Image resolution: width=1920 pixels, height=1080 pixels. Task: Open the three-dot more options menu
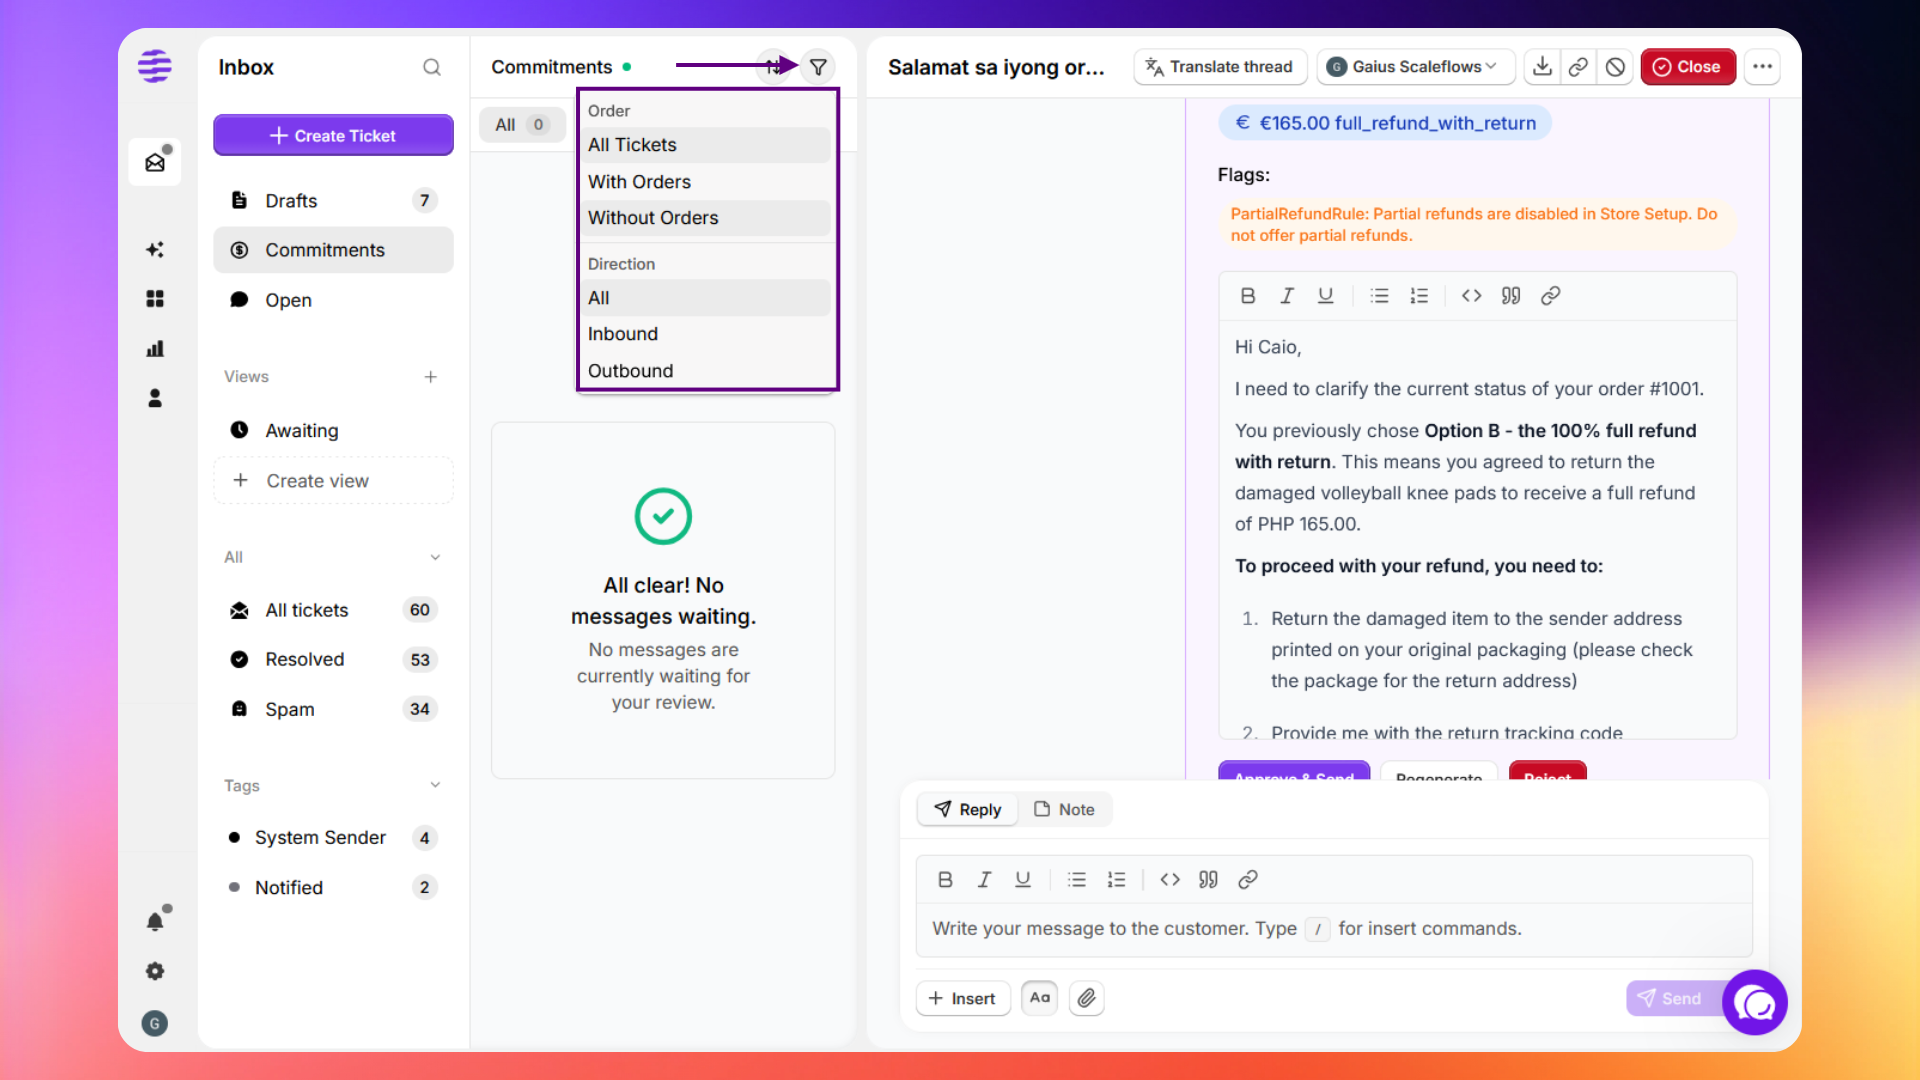[1762, 67]
